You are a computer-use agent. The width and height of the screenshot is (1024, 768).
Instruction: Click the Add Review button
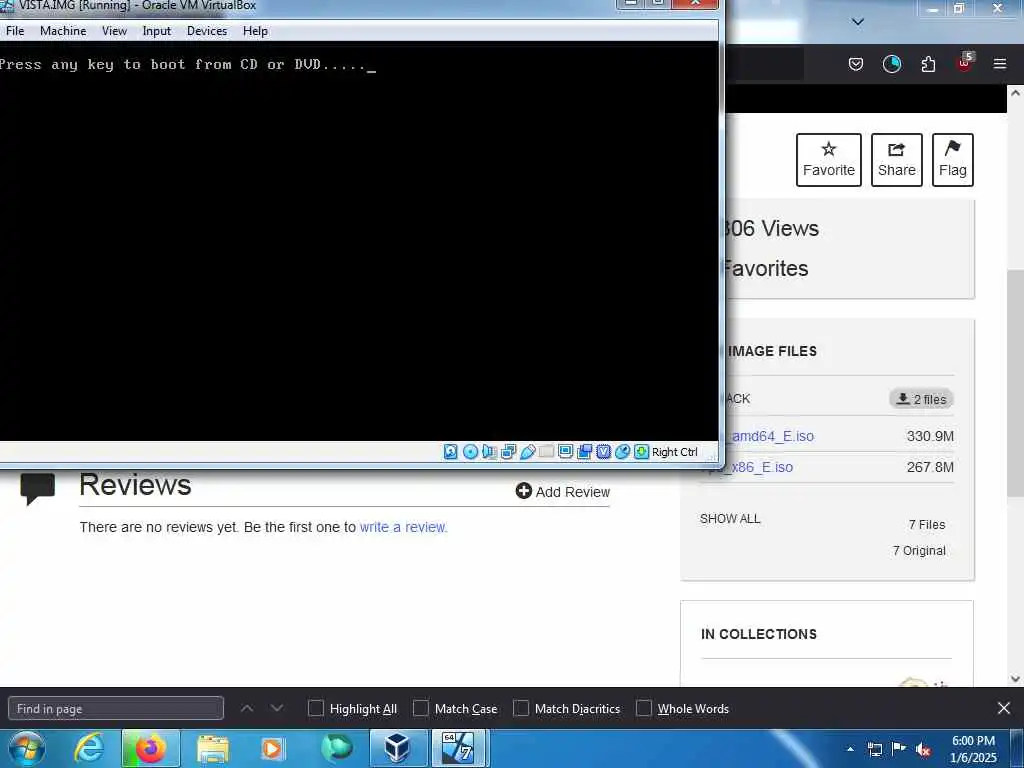click(562, 491)
